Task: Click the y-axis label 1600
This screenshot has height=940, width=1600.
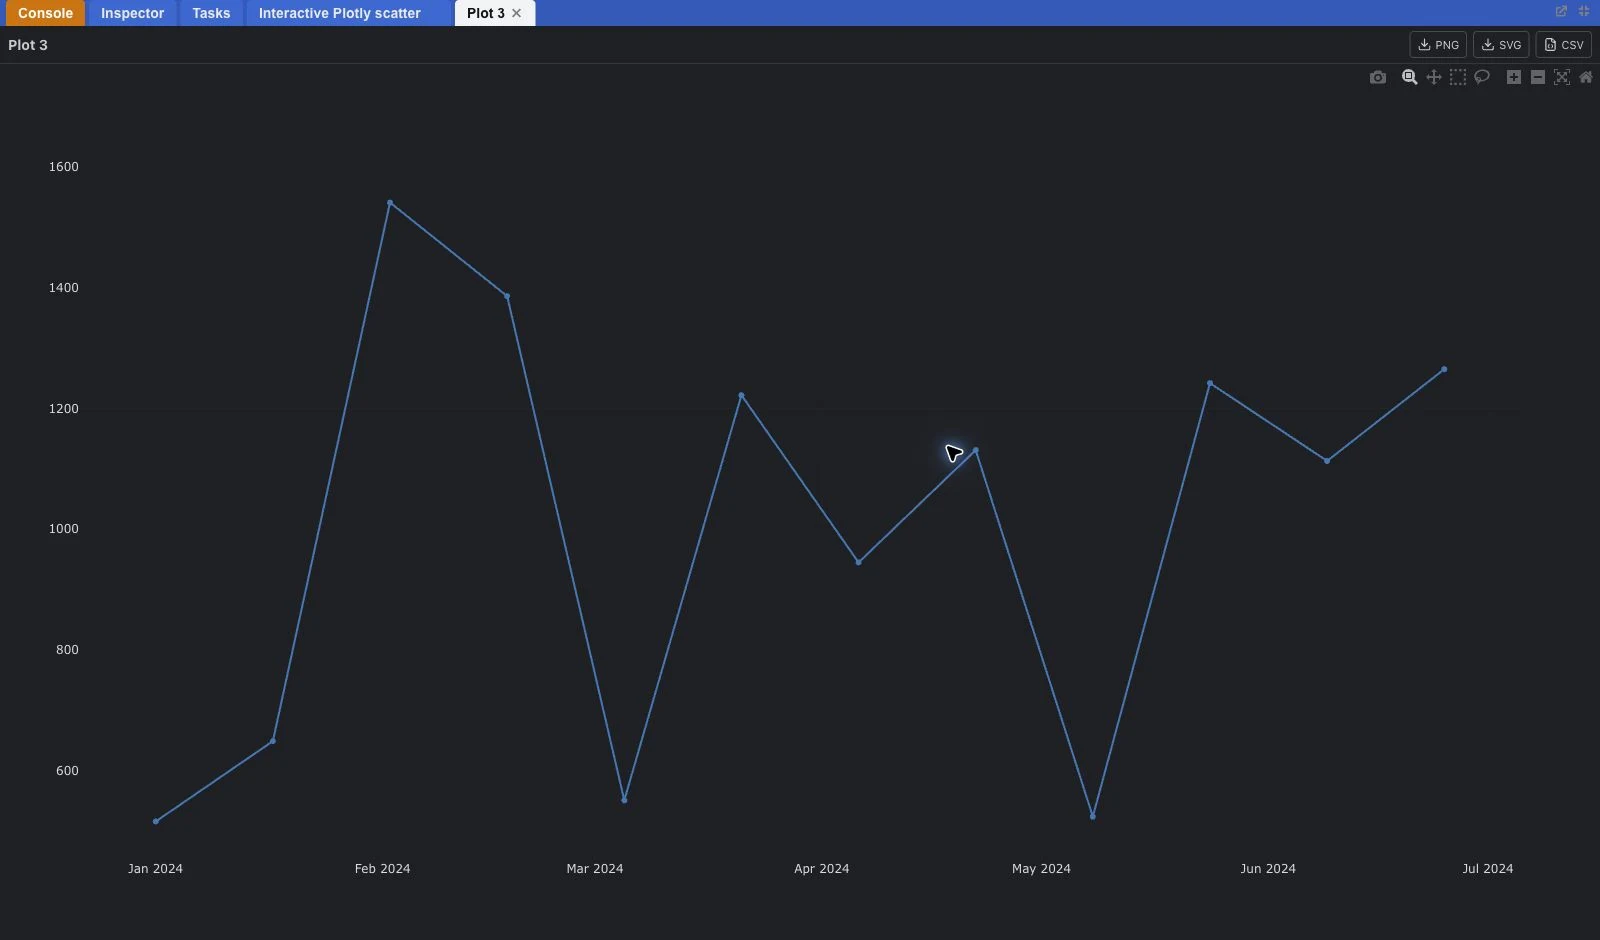Action: point(64,167)
